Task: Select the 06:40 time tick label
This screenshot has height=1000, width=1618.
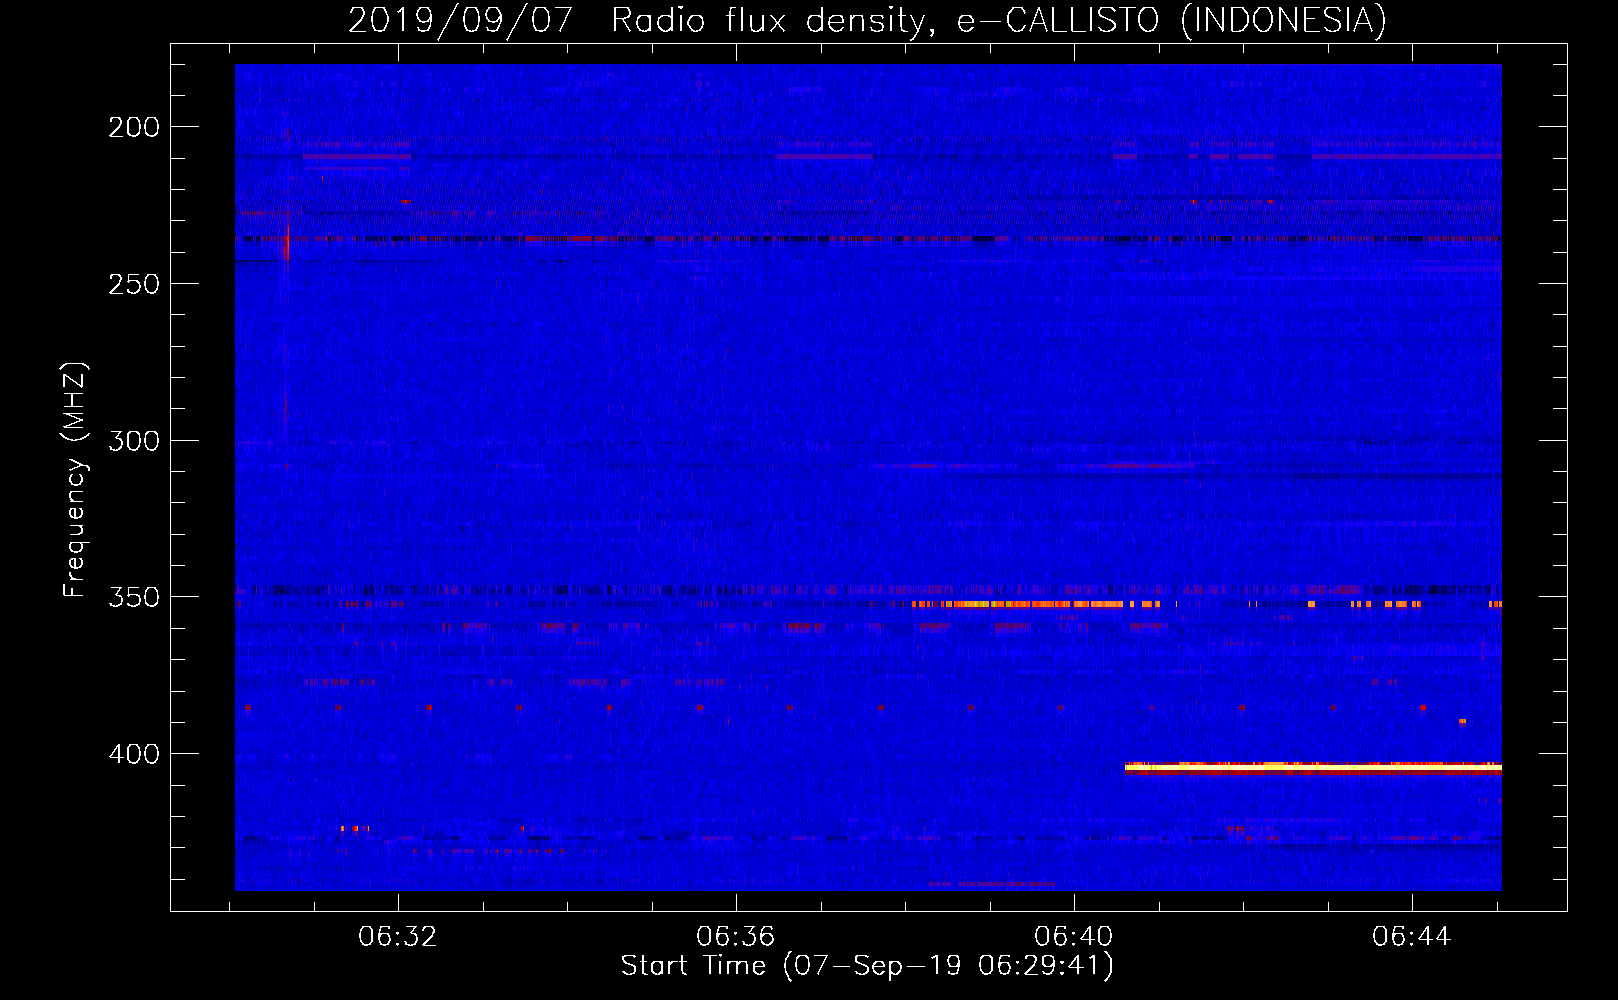Action: click(1074, 937)
